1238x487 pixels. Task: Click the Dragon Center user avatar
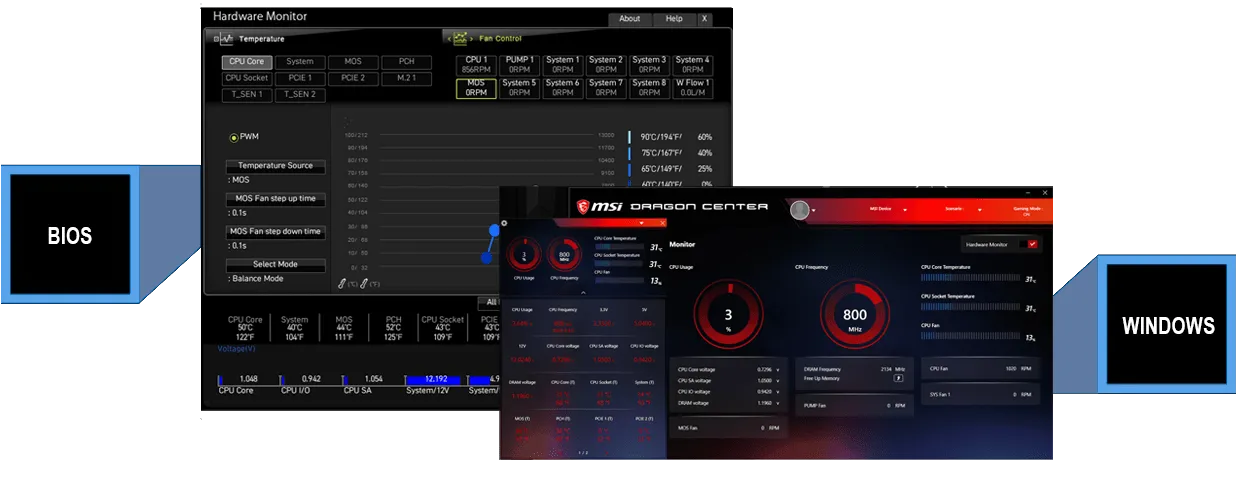(799, 210)
